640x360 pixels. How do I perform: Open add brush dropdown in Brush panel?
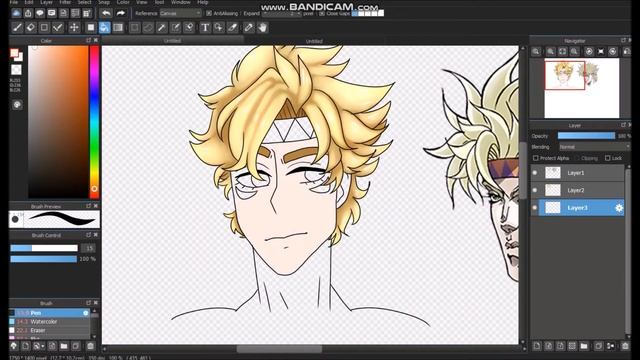(x=39, y=346)
